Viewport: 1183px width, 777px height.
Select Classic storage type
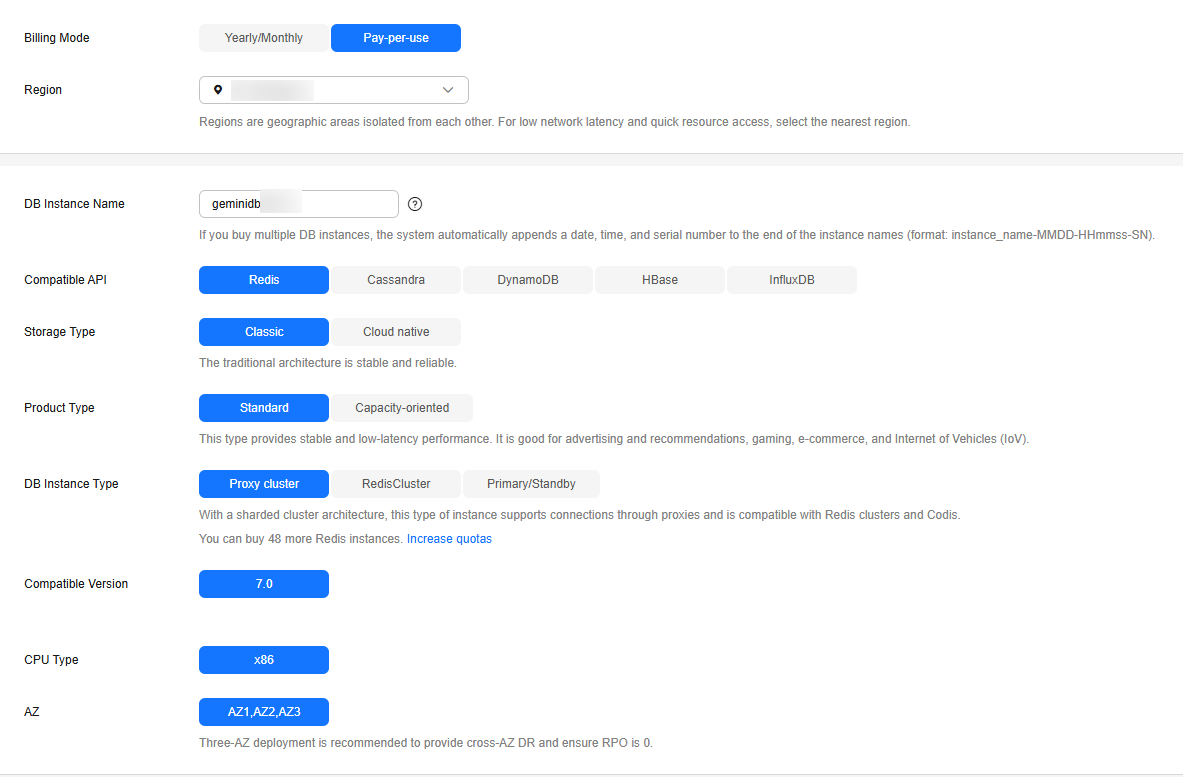264,332
